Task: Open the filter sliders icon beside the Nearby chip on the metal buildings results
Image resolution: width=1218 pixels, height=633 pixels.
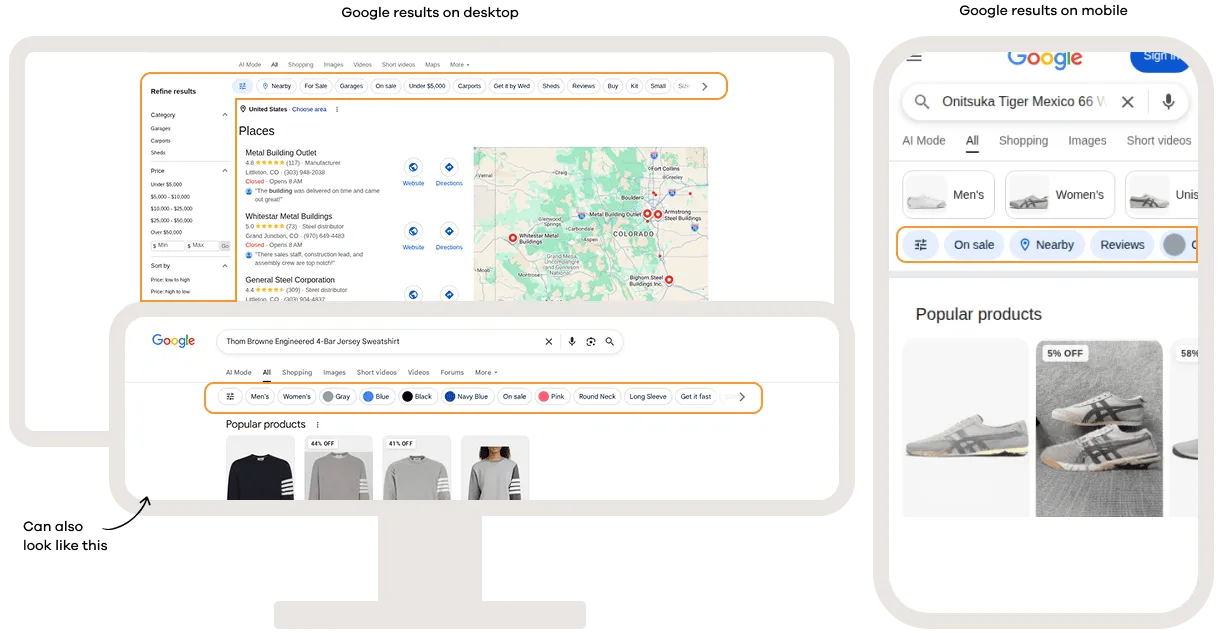Action: coord(242,86)
